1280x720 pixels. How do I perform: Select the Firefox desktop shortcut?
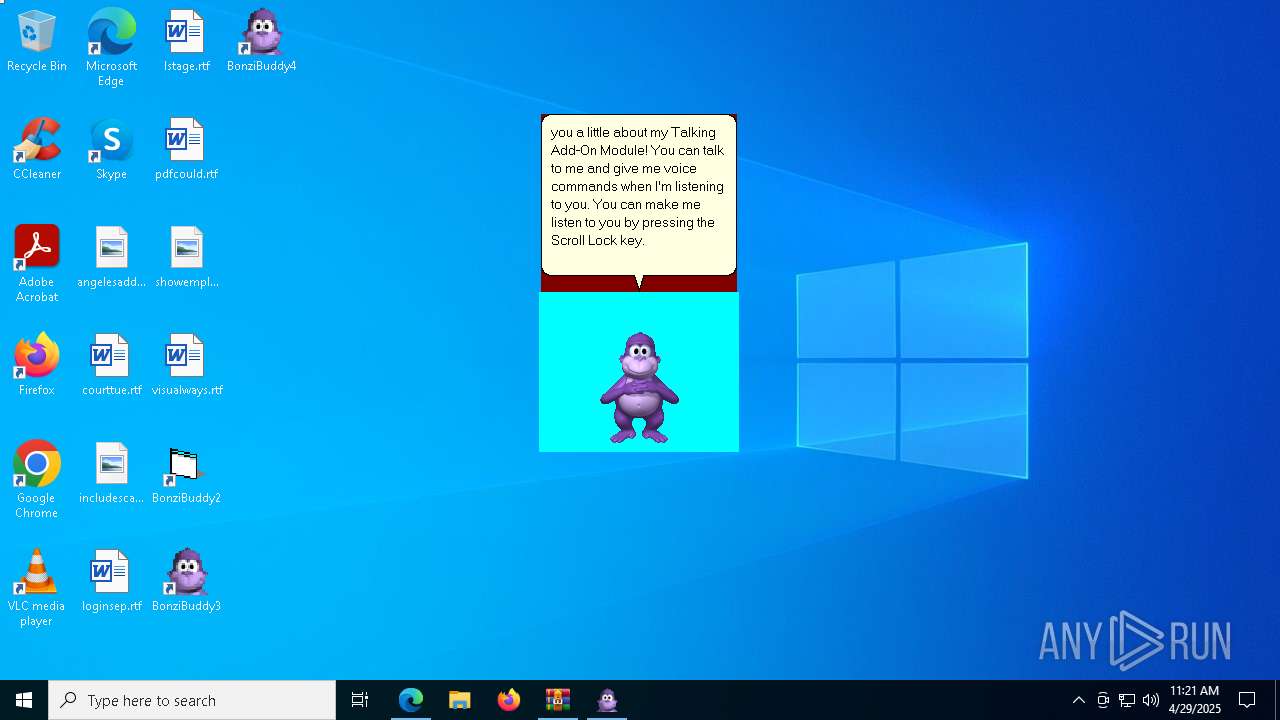(x=37, y=366)
